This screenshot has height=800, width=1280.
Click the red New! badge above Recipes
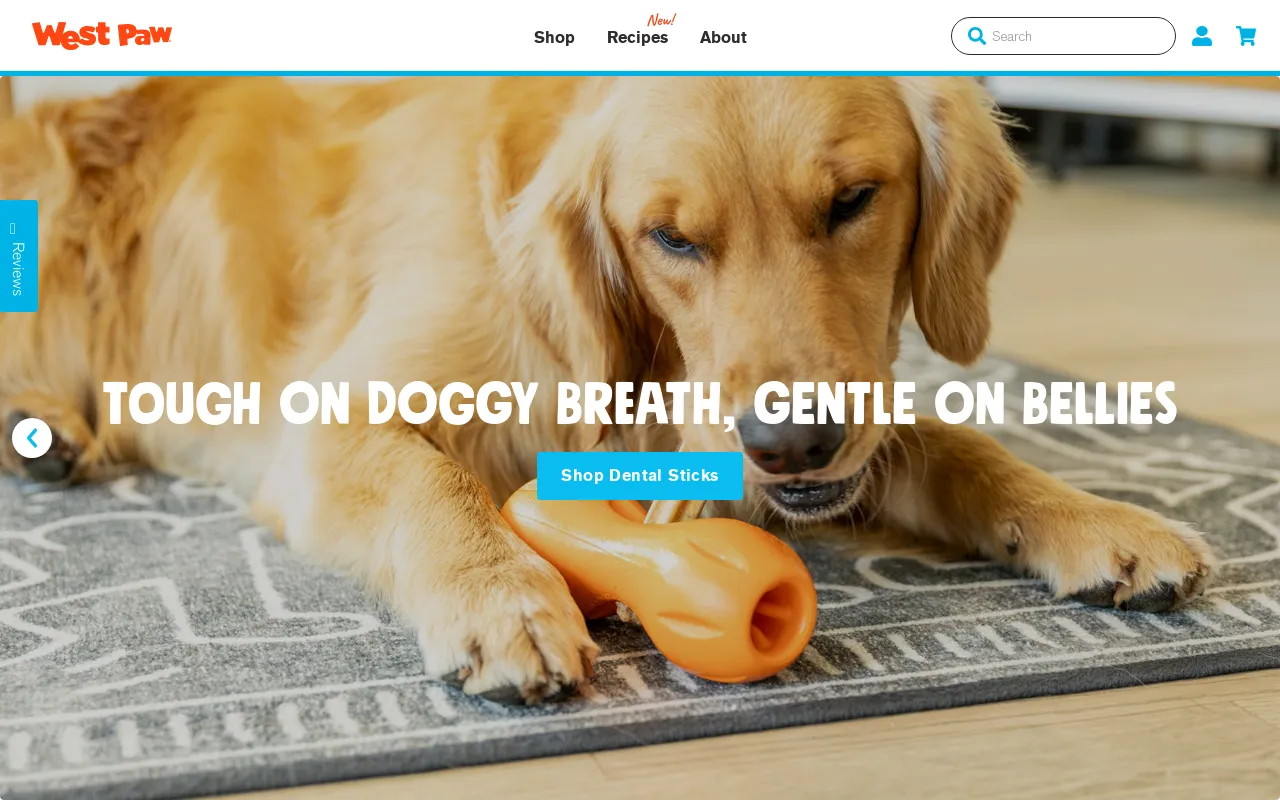[x=661, y=20]
